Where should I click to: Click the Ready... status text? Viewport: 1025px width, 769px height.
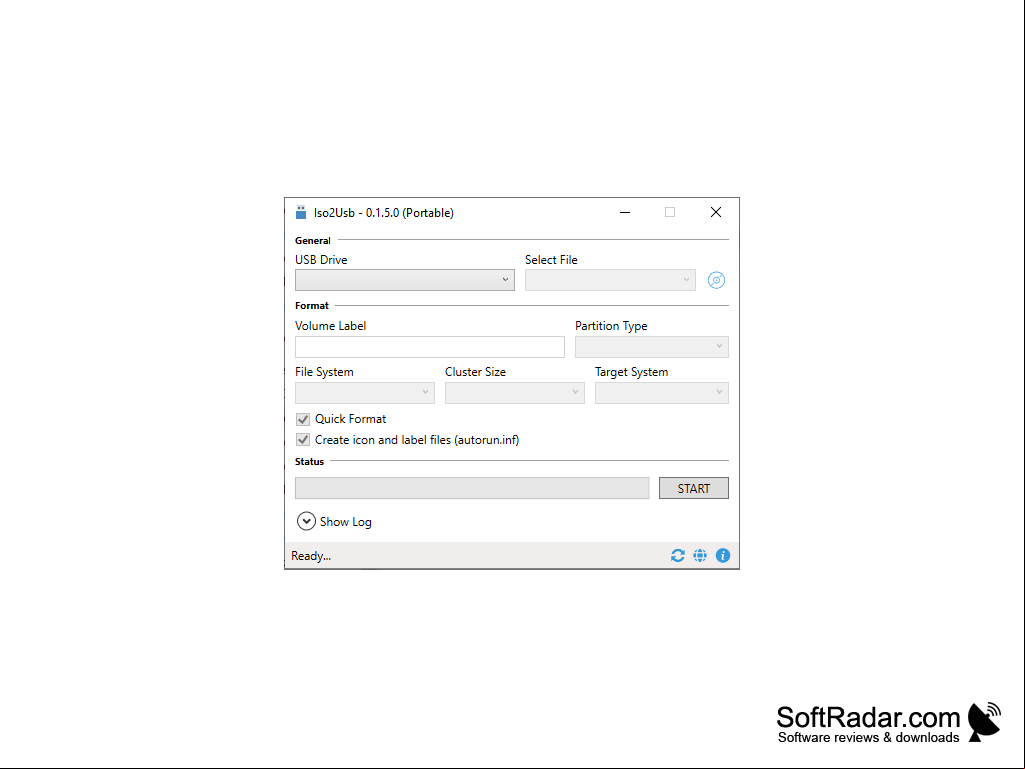(x=311, y=556)
